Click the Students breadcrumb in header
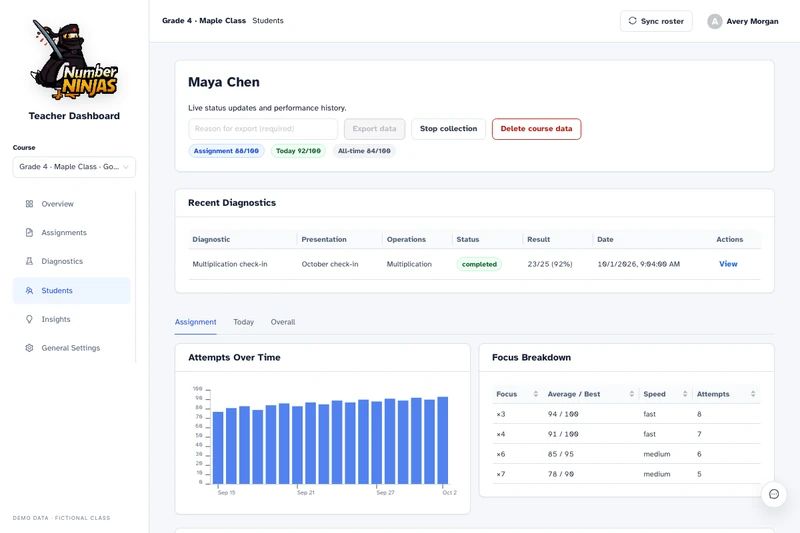800x533 pixels. [268, 21]
